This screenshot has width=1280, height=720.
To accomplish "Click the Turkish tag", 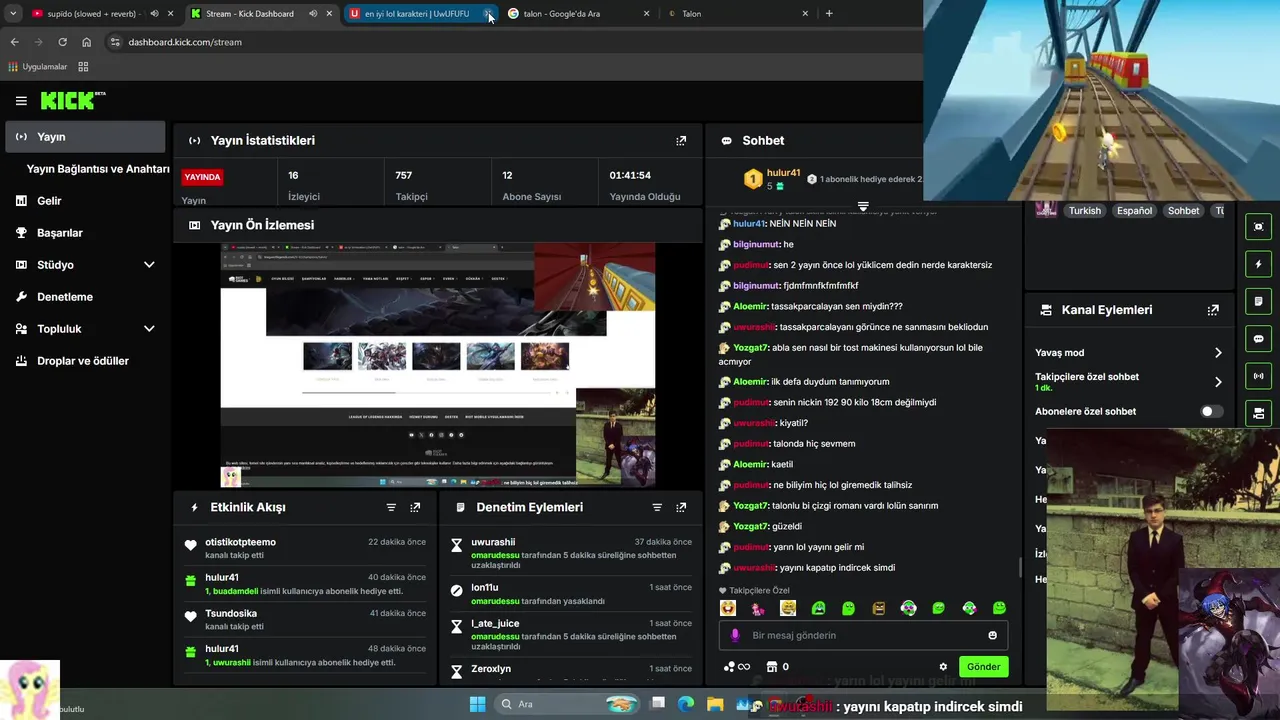I will [1084, 211].
